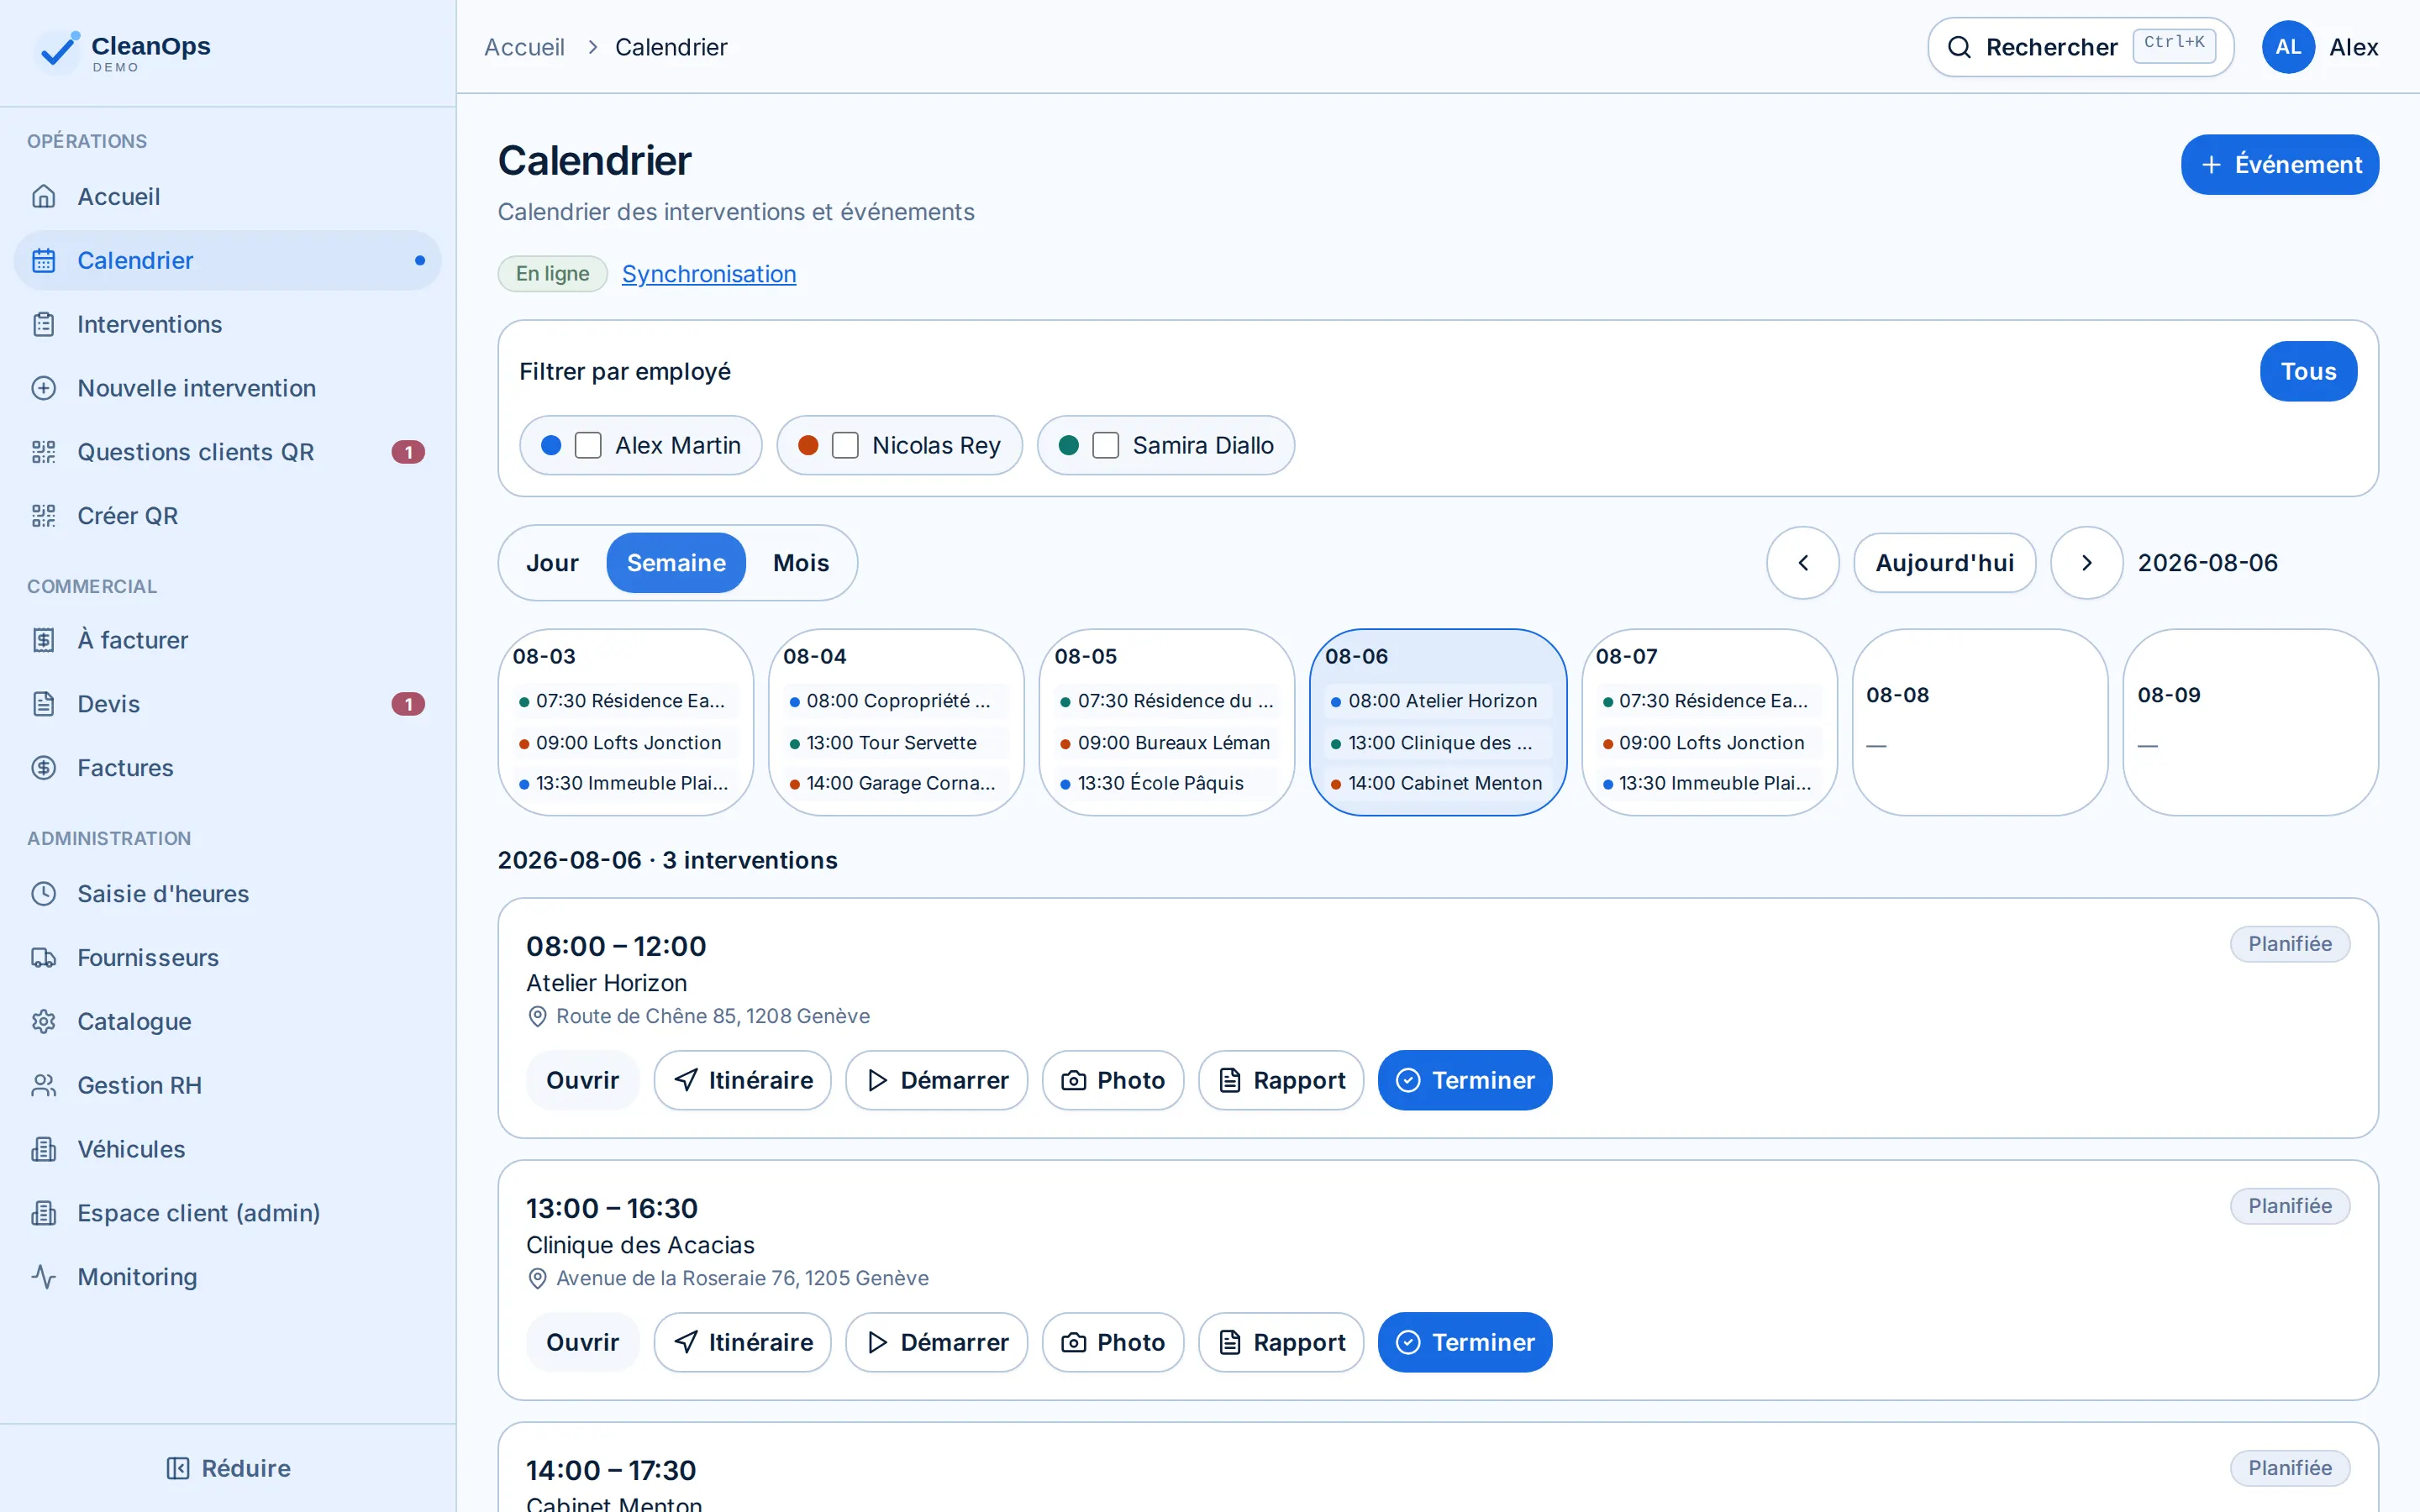Click the CleanOps checkmark logo

coord(57,50)
